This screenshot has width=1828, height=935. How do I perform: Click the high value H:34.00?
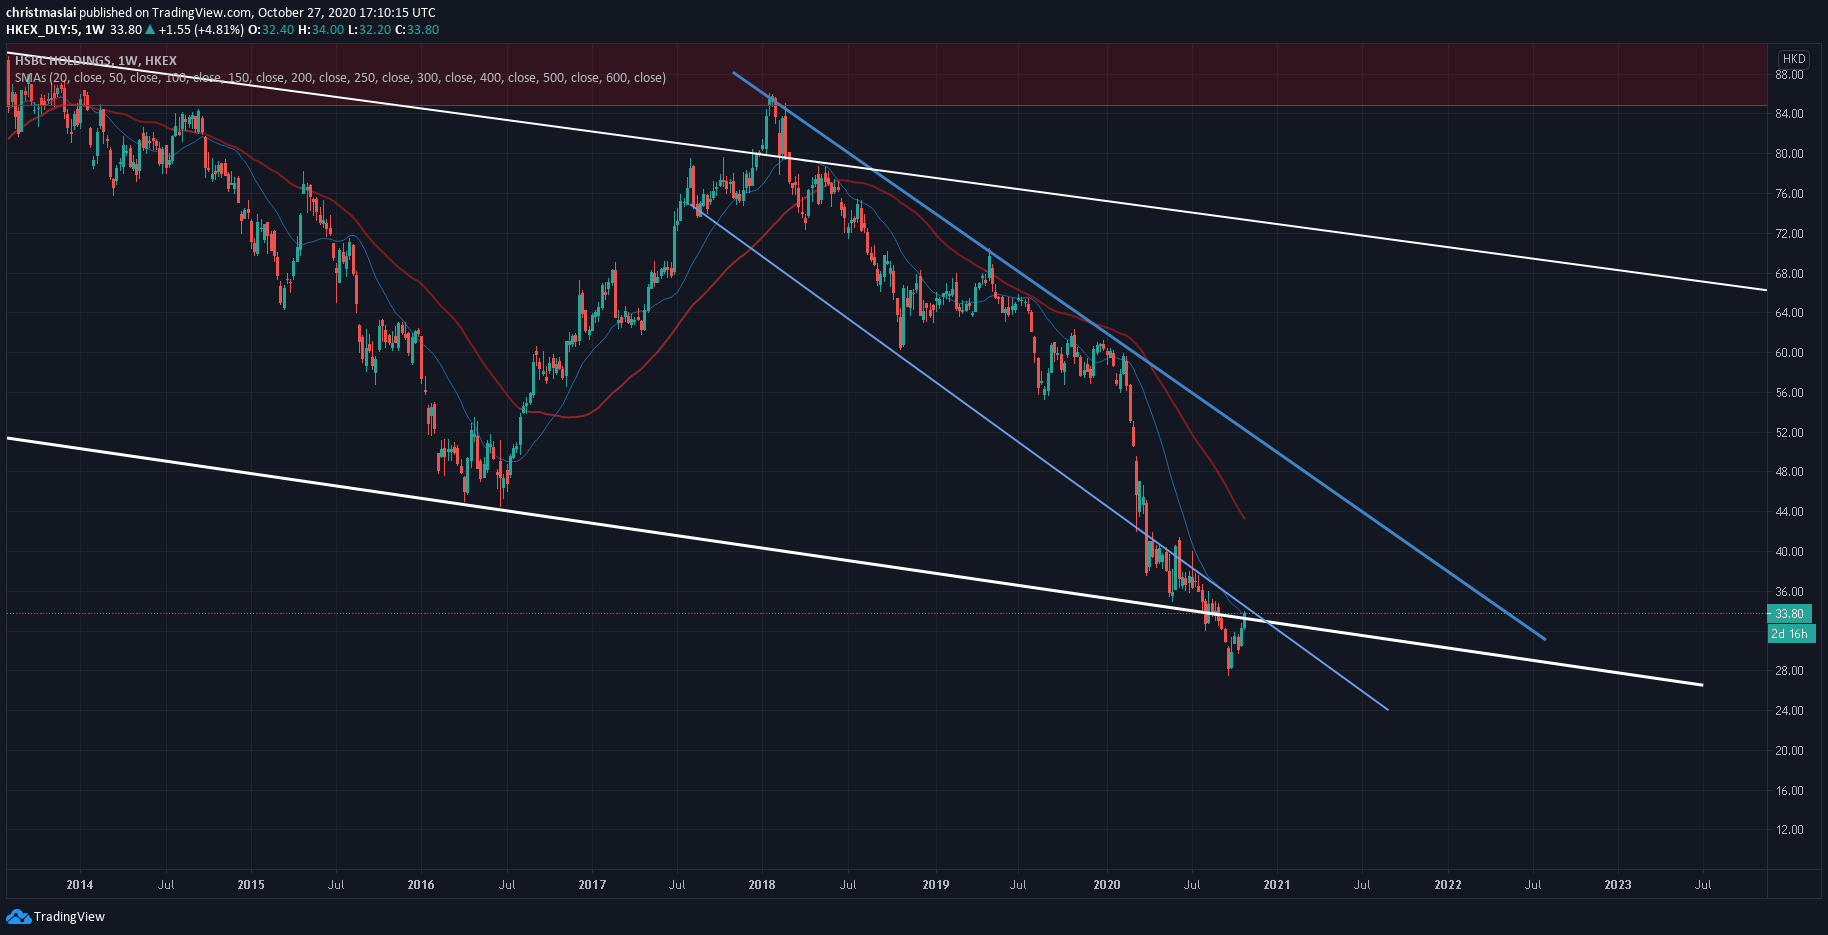click(x=321, y=30)
